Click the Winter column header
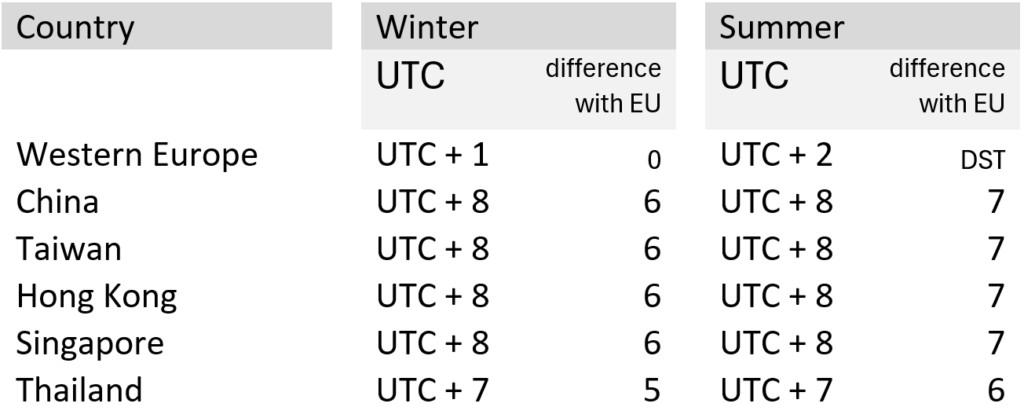 pyautogui.click(x=426, y=27)
